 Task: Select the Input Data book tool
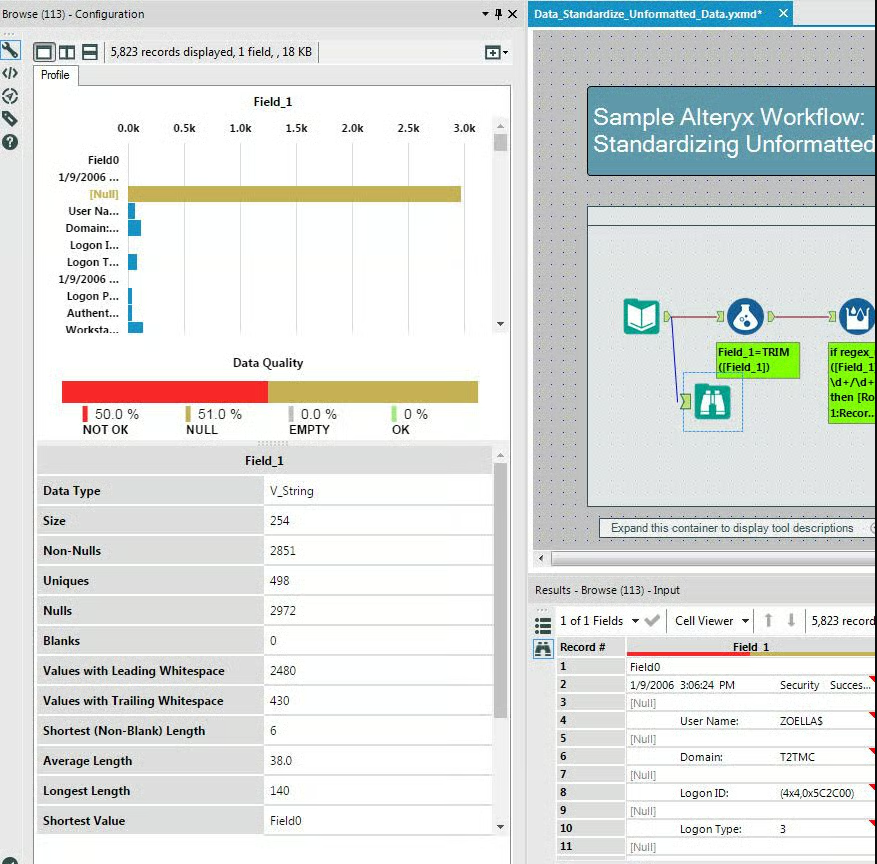click(x=642, y=317)
